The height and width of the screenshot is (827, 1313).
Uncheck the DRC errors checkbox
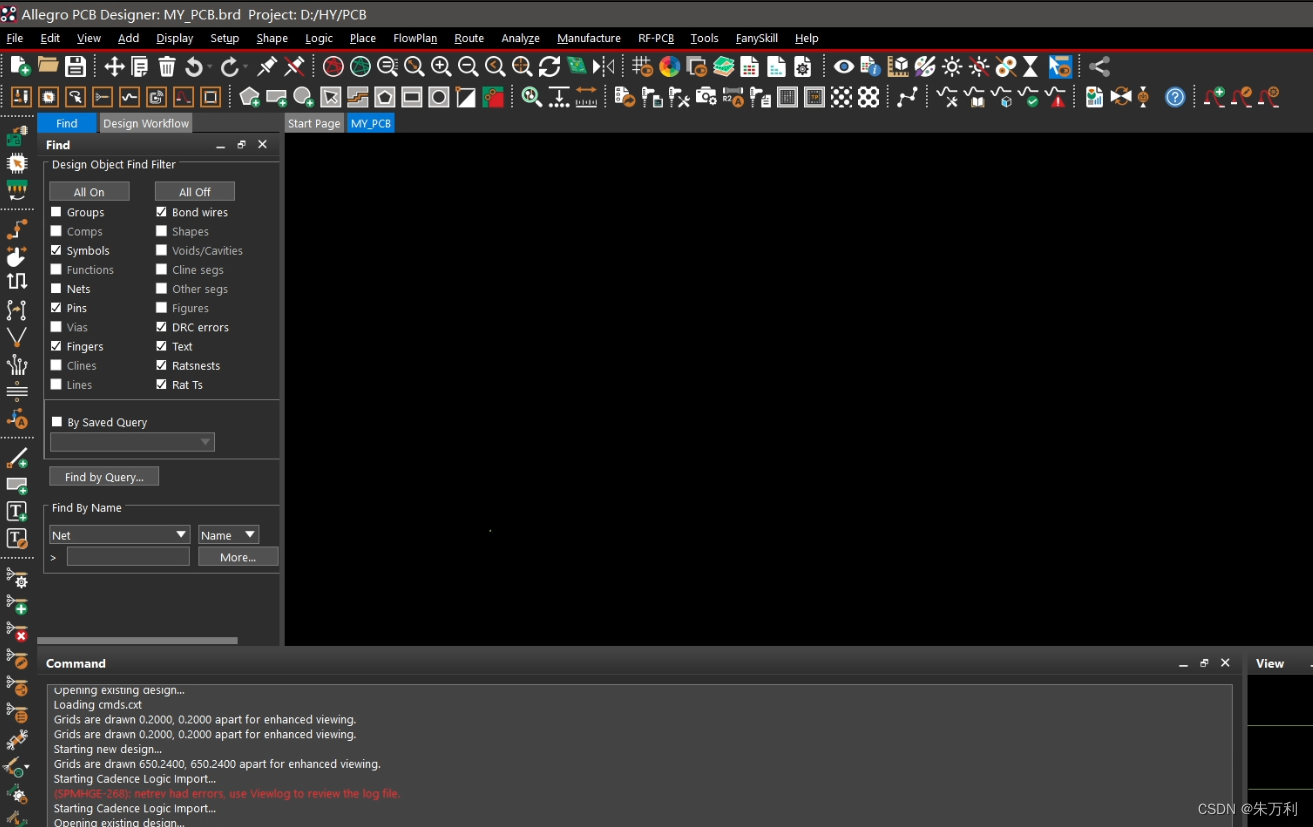(162, 327)
